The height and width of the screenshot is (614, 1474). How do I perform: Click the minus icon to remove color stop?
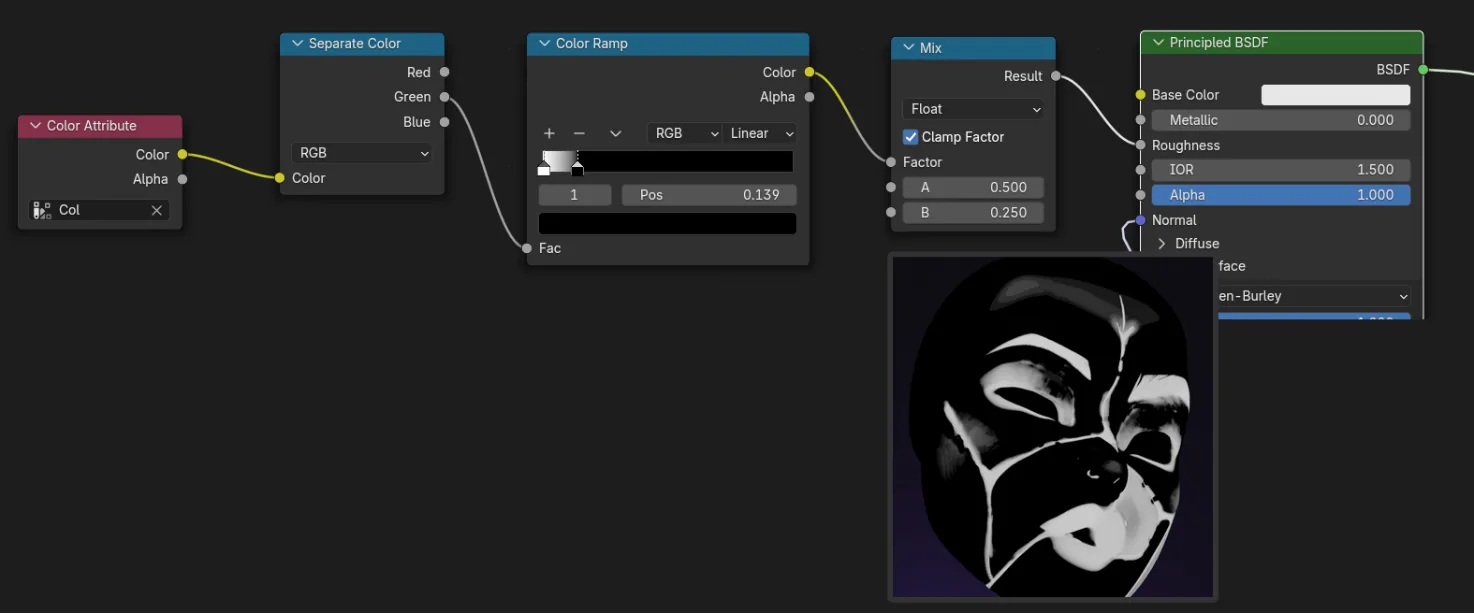click(x=579, y=133)
